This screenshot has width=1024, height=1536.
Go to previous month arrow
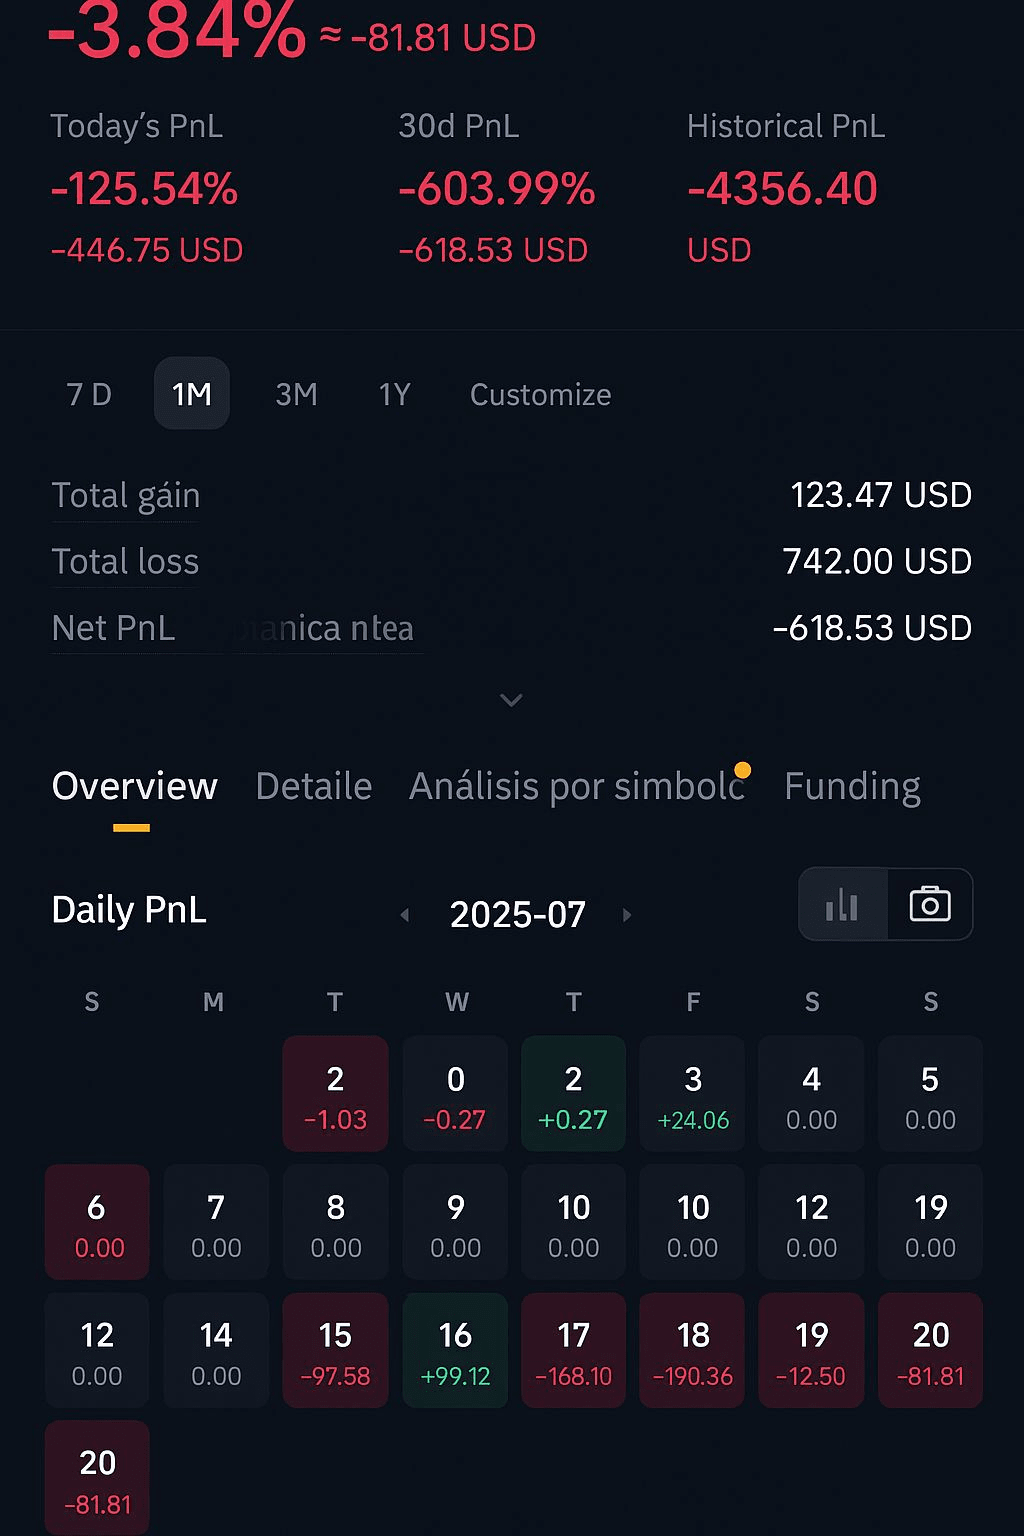pyautogui.click(x=405, y=915)
